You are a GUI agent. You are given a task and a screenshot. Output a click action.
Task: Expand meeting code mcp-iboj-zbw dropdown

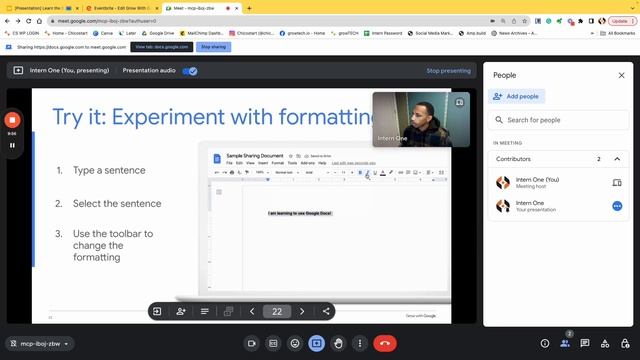(x=66, y=344)
